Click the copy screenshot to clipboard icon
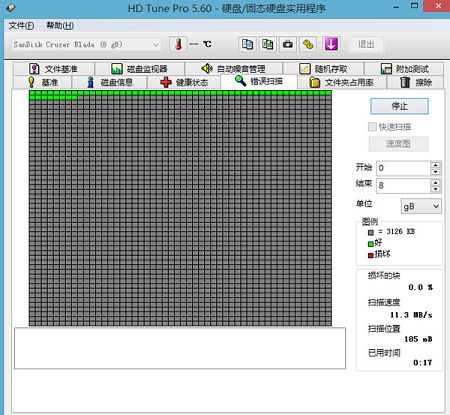 268,44
